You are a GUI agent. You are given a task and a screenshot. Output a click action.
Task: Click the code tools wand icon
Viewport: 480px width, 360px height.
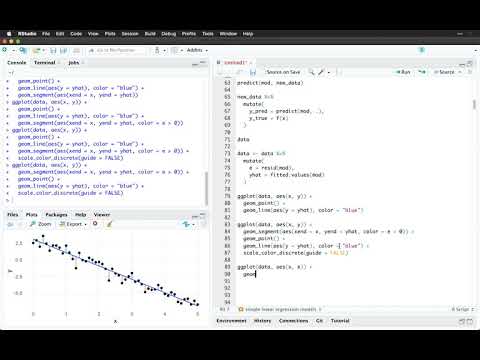[x=321, y=72]
